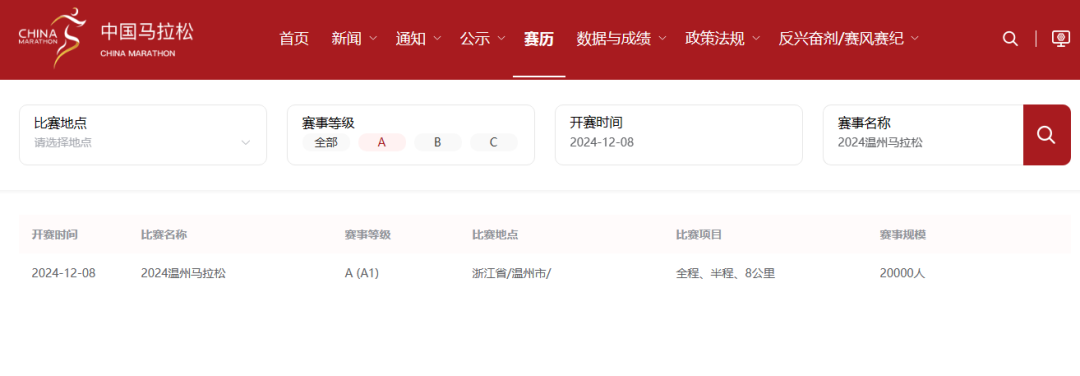The height and width of the screenshot is (376, 1080).
Task: Open the 赛历 tab
Action: (x=539, y=39)
